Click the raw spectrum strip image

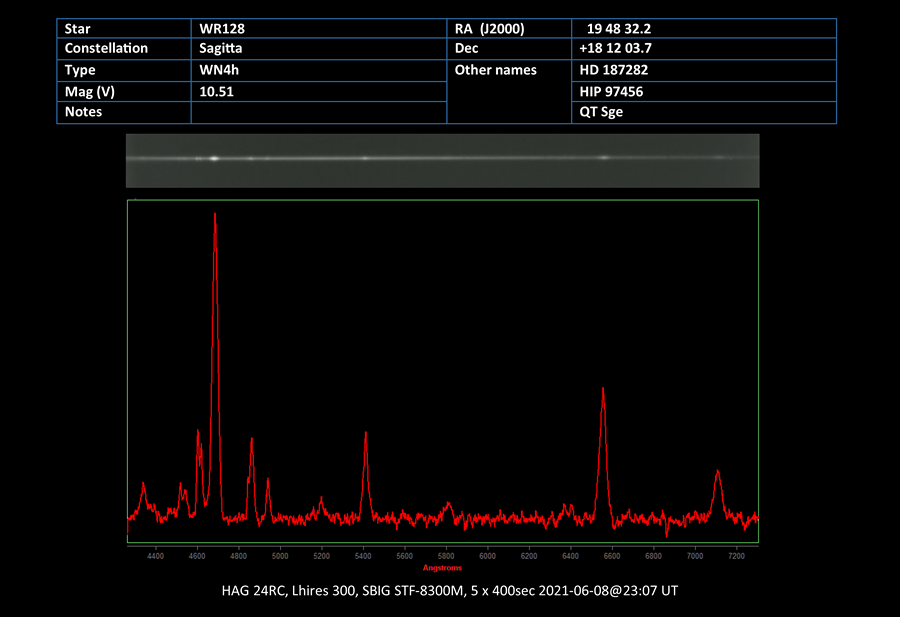442,159
